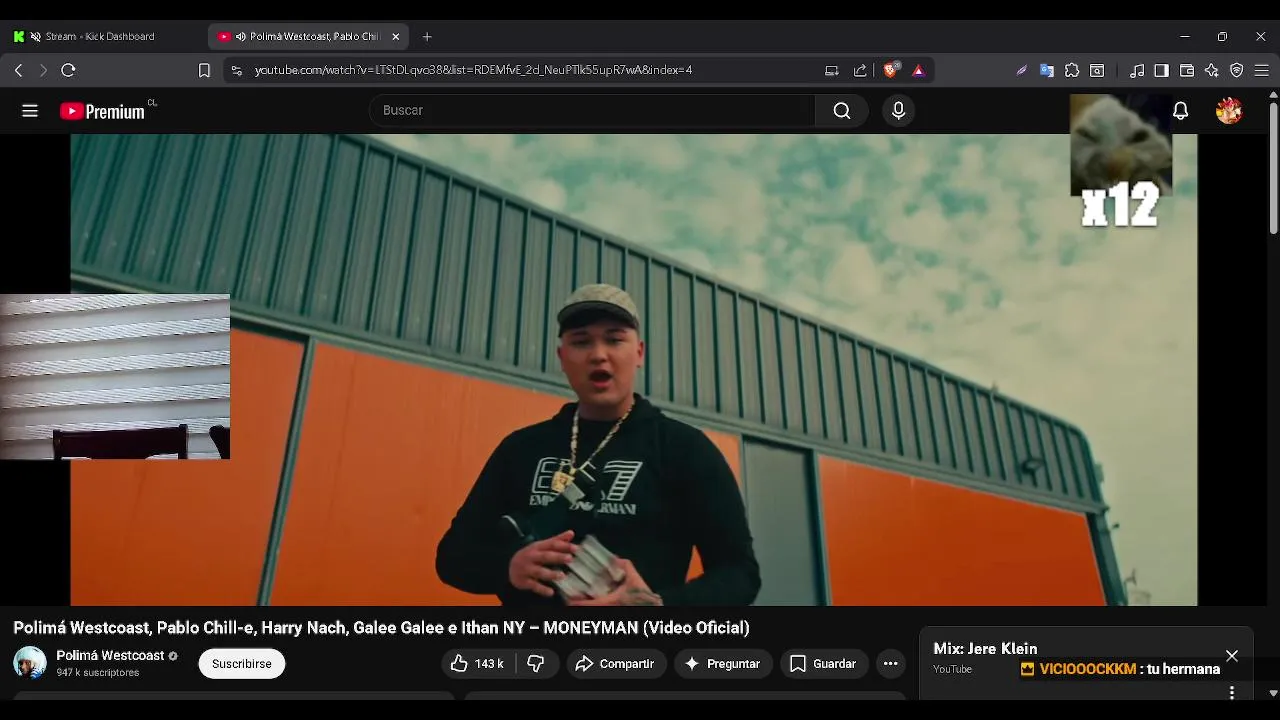Close the Mix: Jere Klein playlist panel
This screenshot has height=720, width=1280.
point(1232,657)
